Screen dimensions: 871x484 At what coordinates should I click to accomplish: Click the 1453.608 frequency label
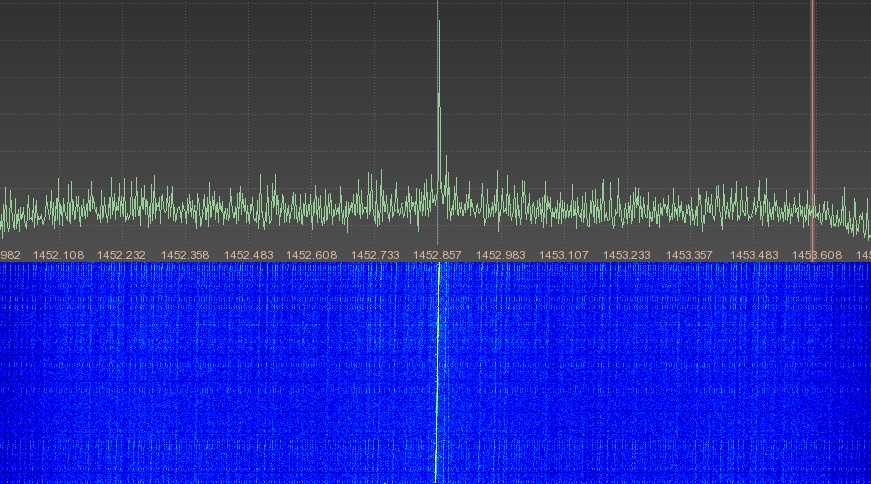pos(816,255)
